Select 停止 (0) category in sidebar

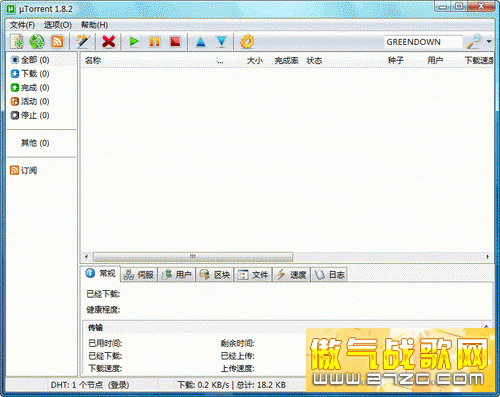pos(30,115)
